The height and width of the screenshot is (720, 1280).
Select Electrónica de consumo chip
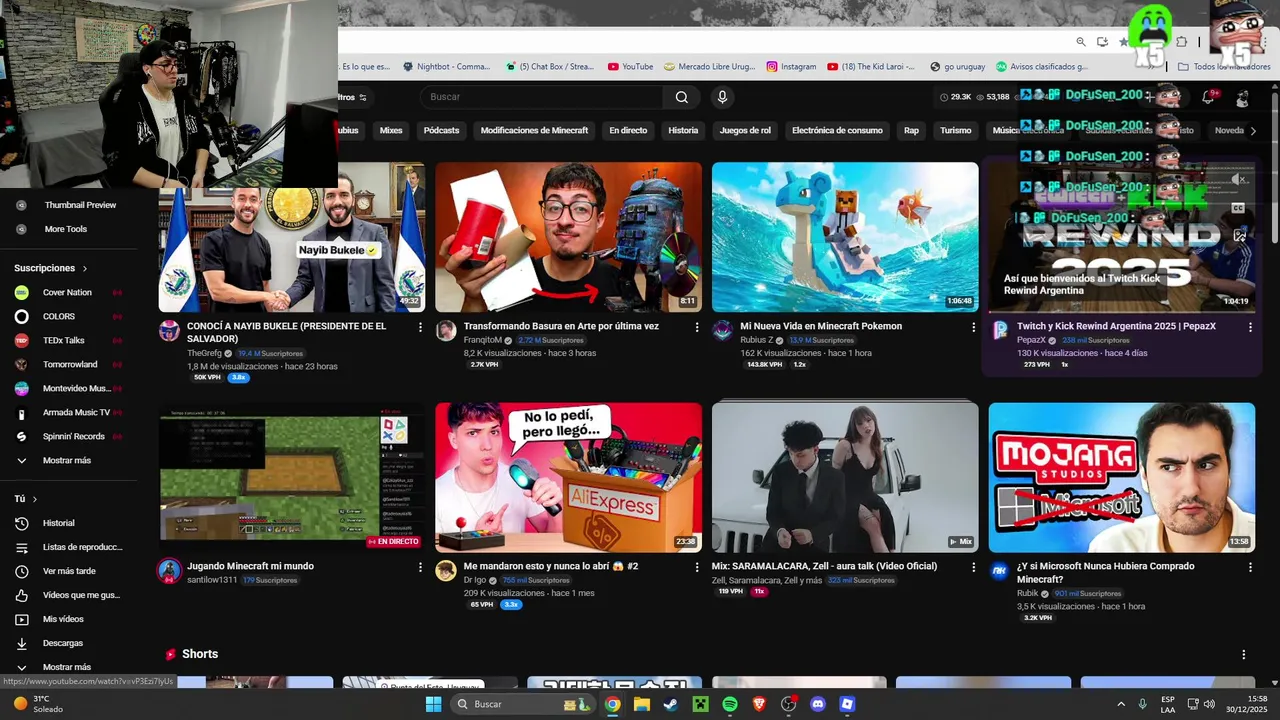pyautogui.click(x=837, y=130)
